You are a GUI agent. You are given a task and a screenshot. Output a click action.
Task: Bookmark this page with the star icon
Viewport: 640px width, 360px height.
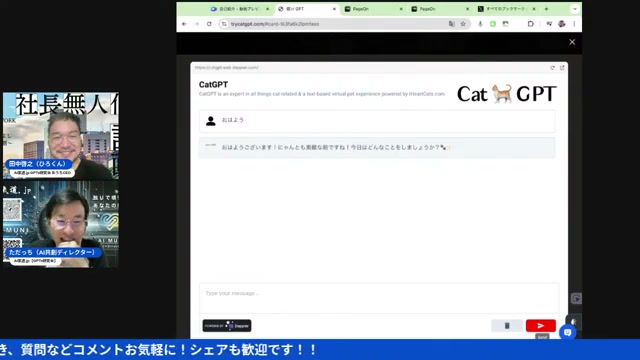(463, 24)
